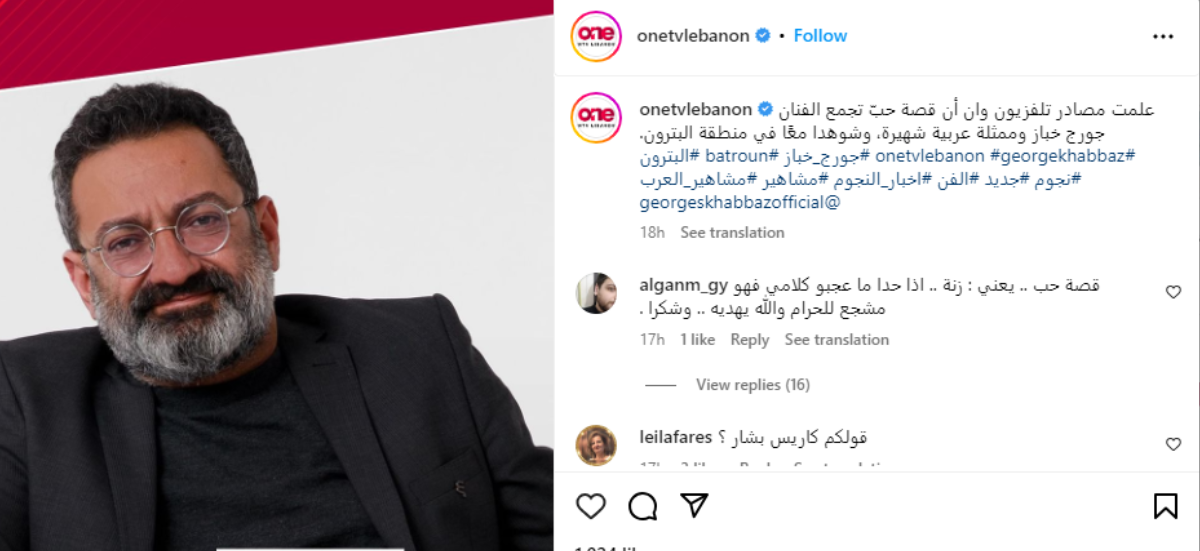Like leilafares's comment heart
The height and width of the screenshot is (551, 1200).
pos(1173,444)
